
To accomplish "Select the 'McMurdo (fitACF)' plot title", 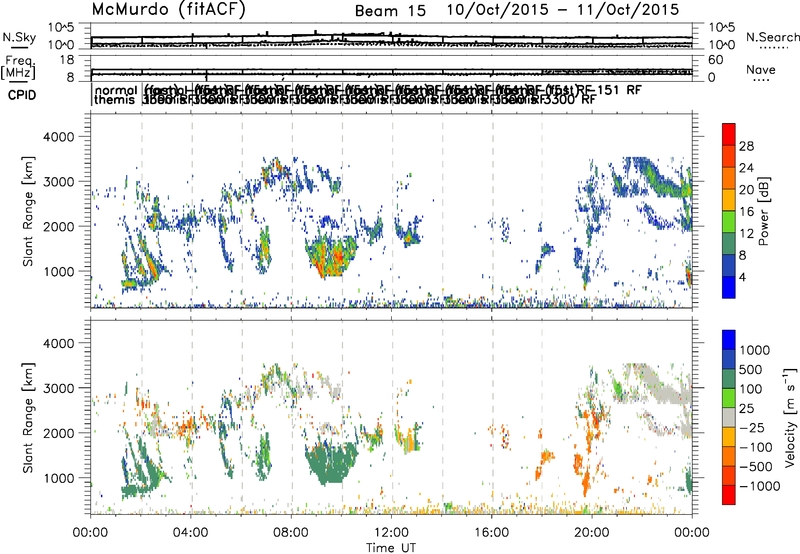I will [168, 10].
